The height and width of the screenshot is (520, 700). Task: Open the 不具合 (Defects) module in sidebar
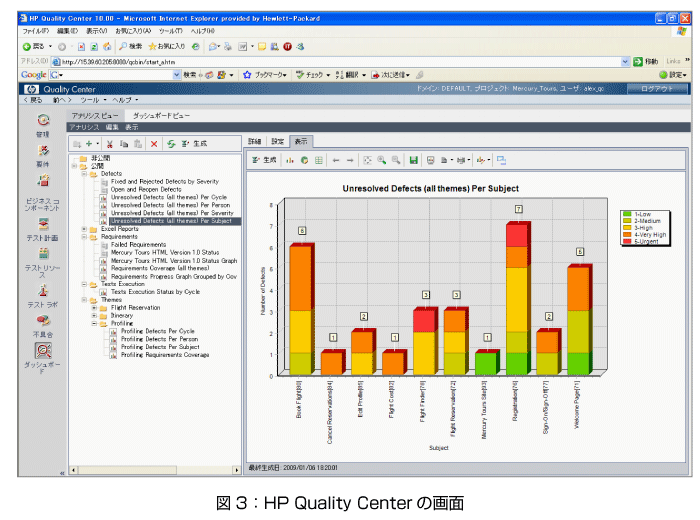(42, 322)
